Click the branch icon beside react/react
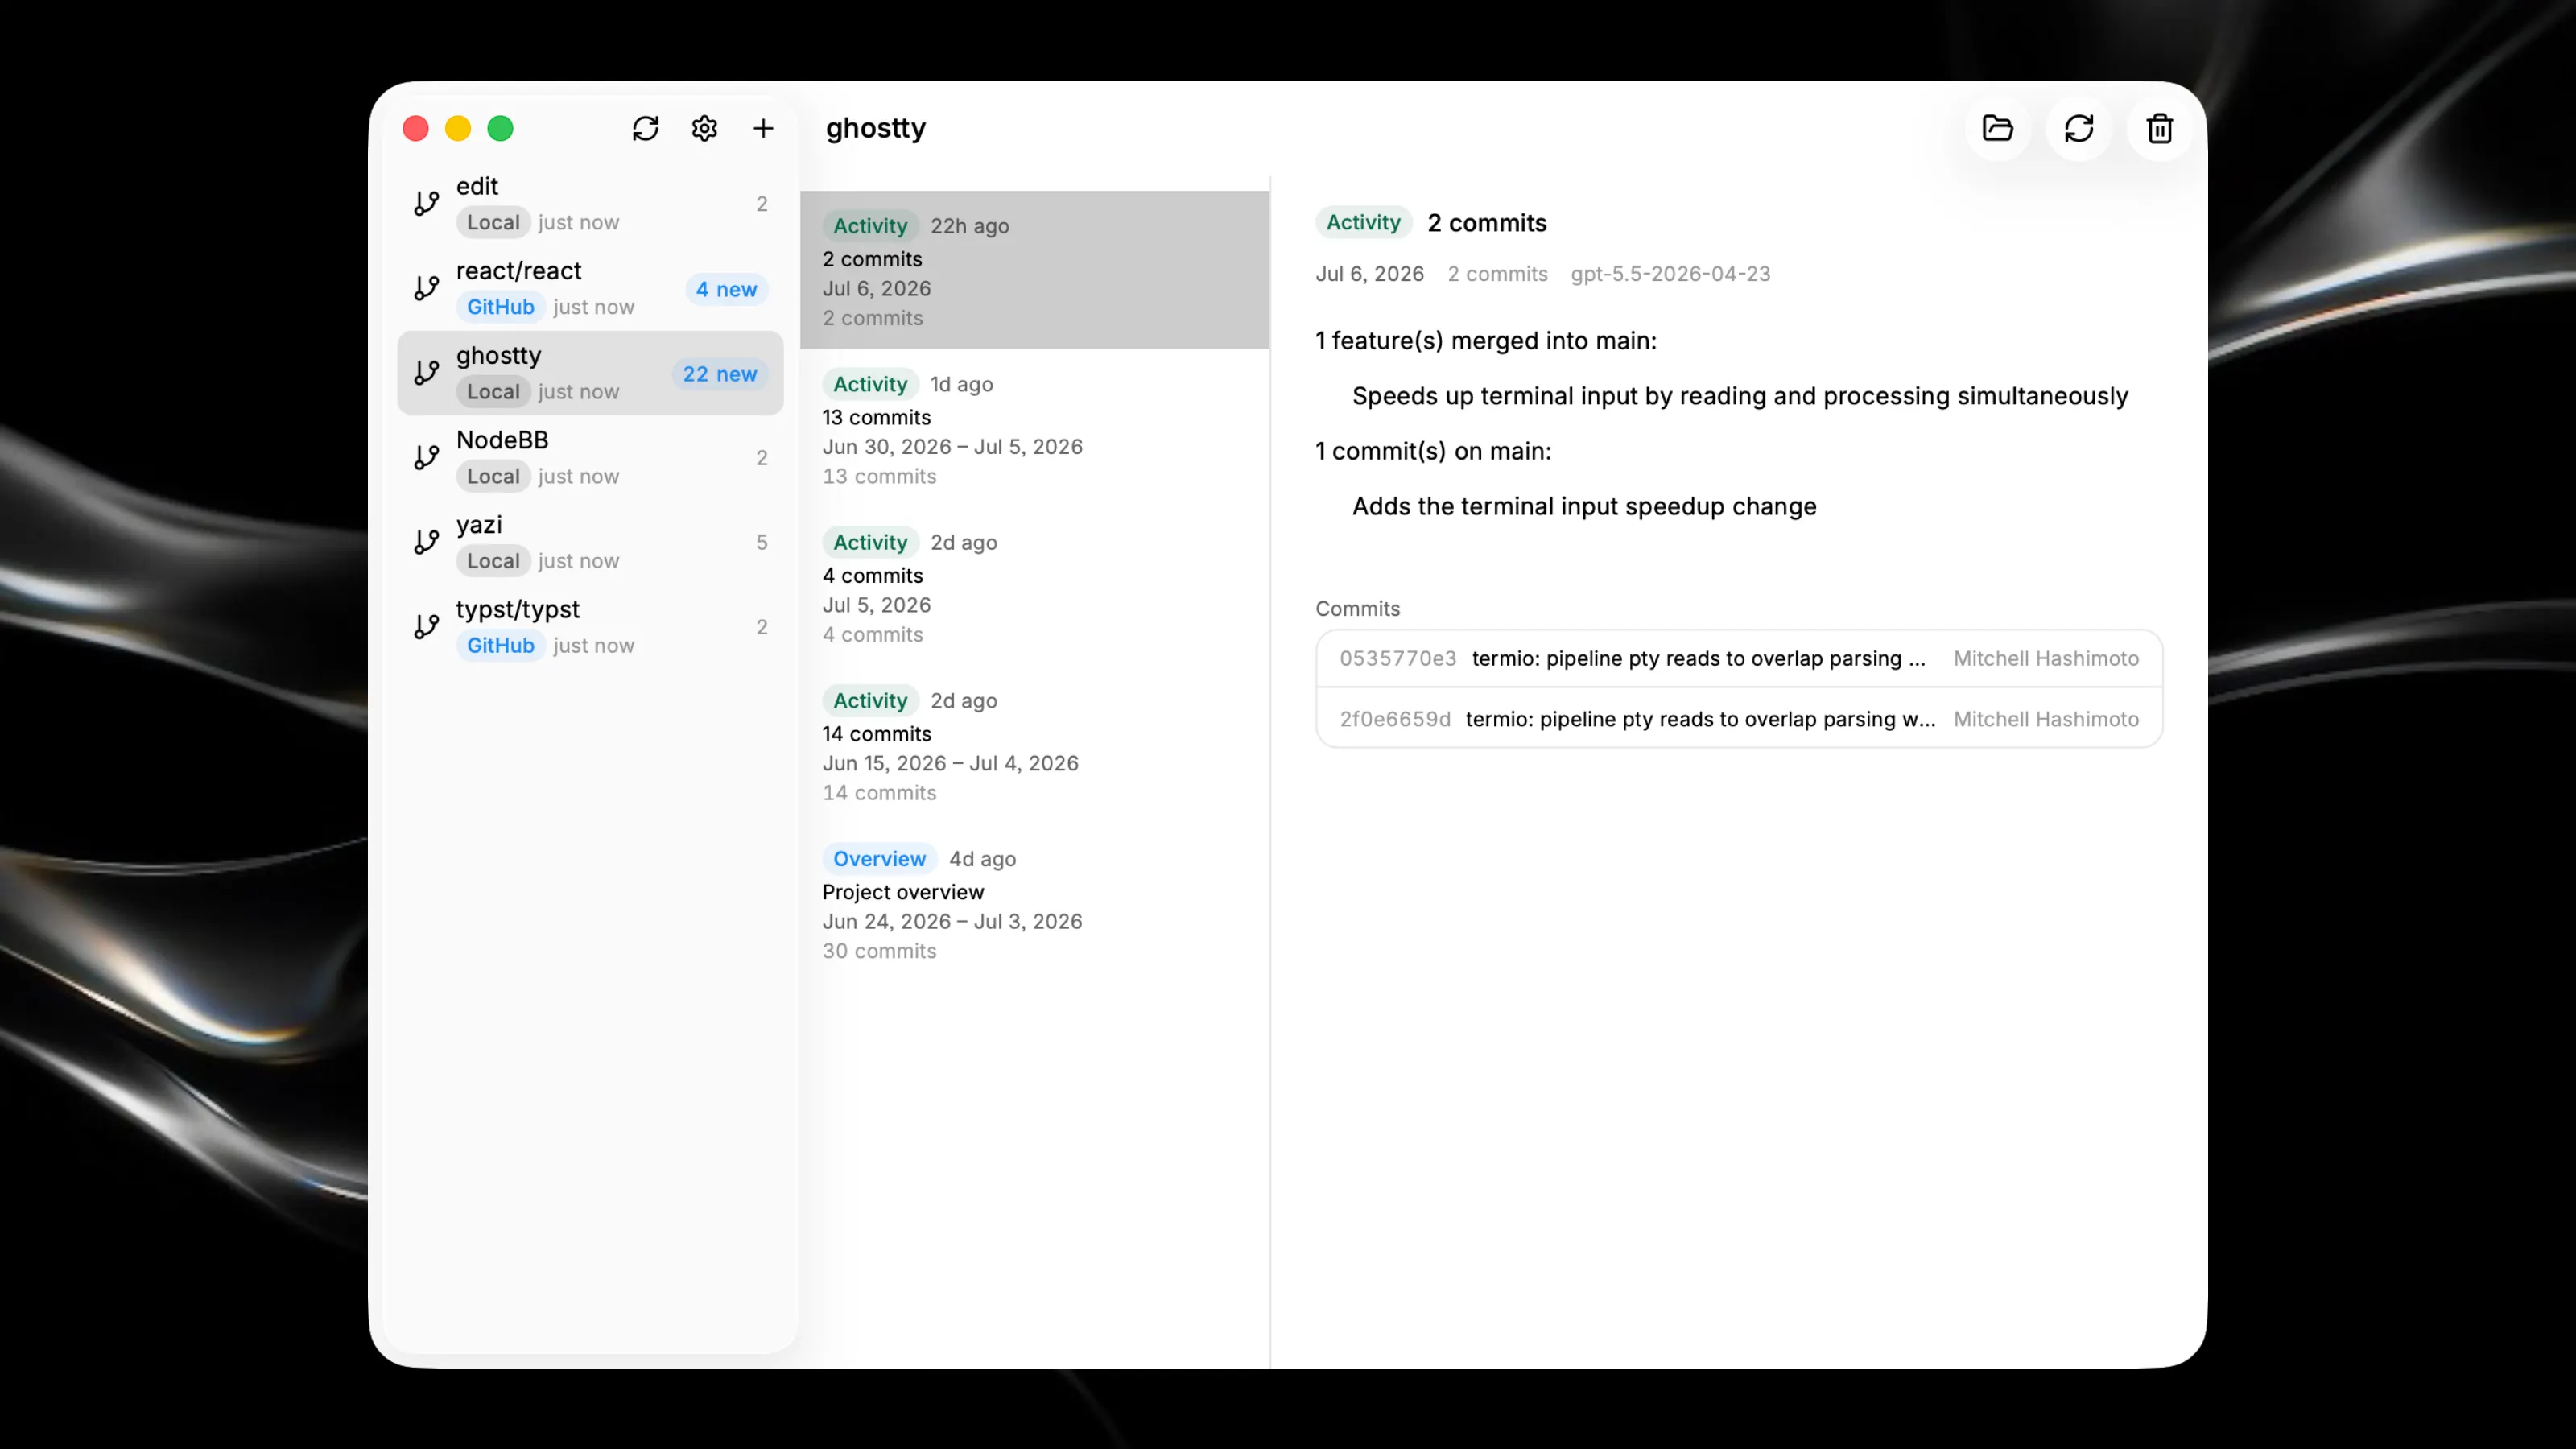This screenshot has width=2576, height=1449. (427, 288)
